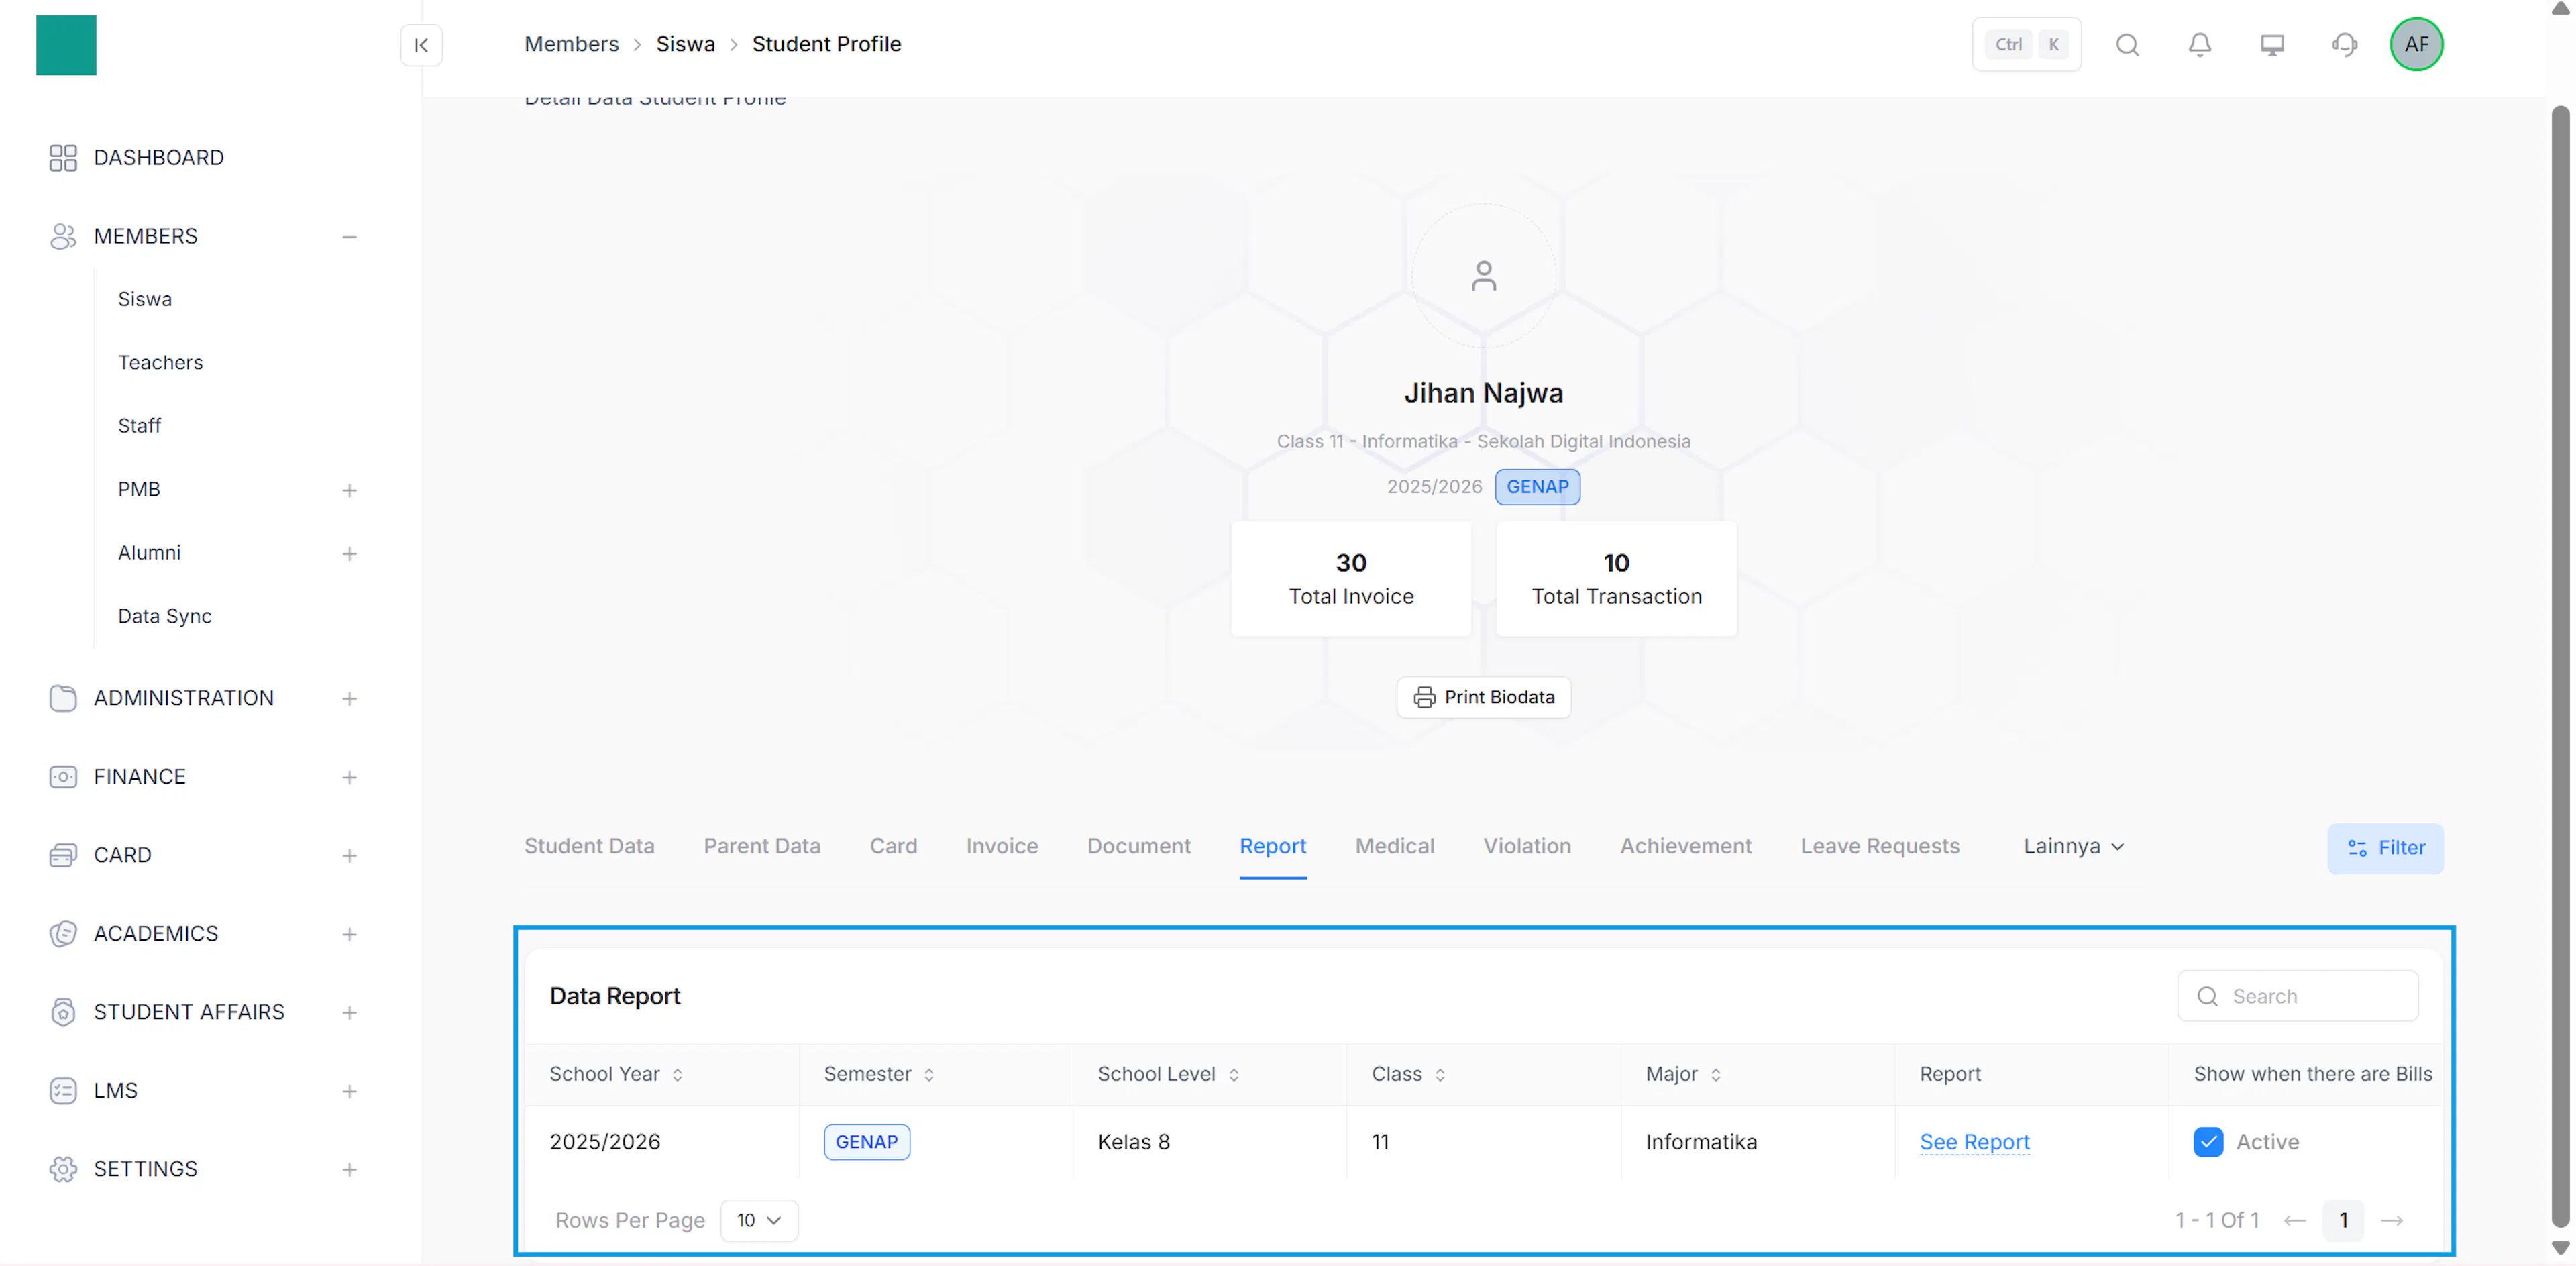
Task: Click the Card icon in sidebar
Action: [x=63, y=855]
